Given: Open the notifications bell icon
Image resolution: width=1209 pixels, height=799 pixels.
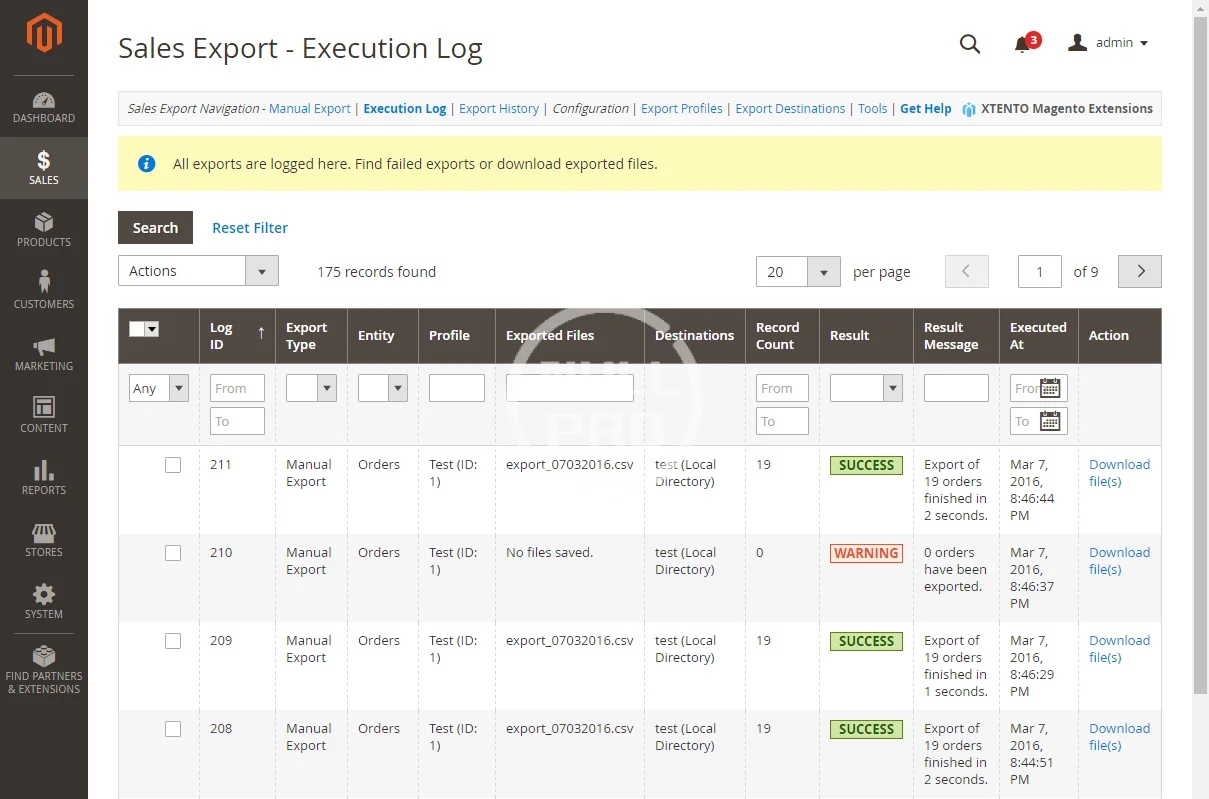Looking at the screenshot, I should [1022, 44].
